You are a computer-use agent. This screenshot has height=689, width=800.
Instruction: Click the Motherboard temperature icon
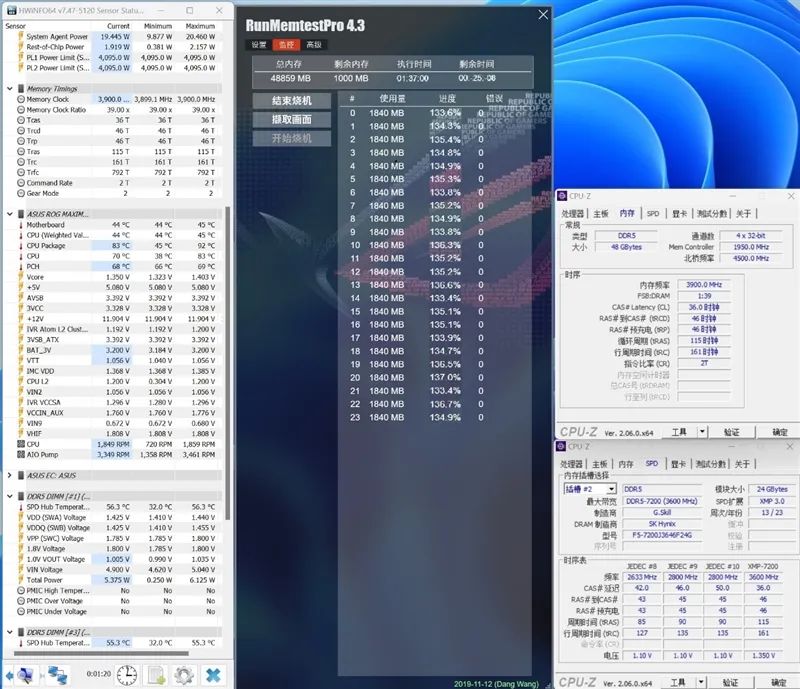click(x=21, y=225)
